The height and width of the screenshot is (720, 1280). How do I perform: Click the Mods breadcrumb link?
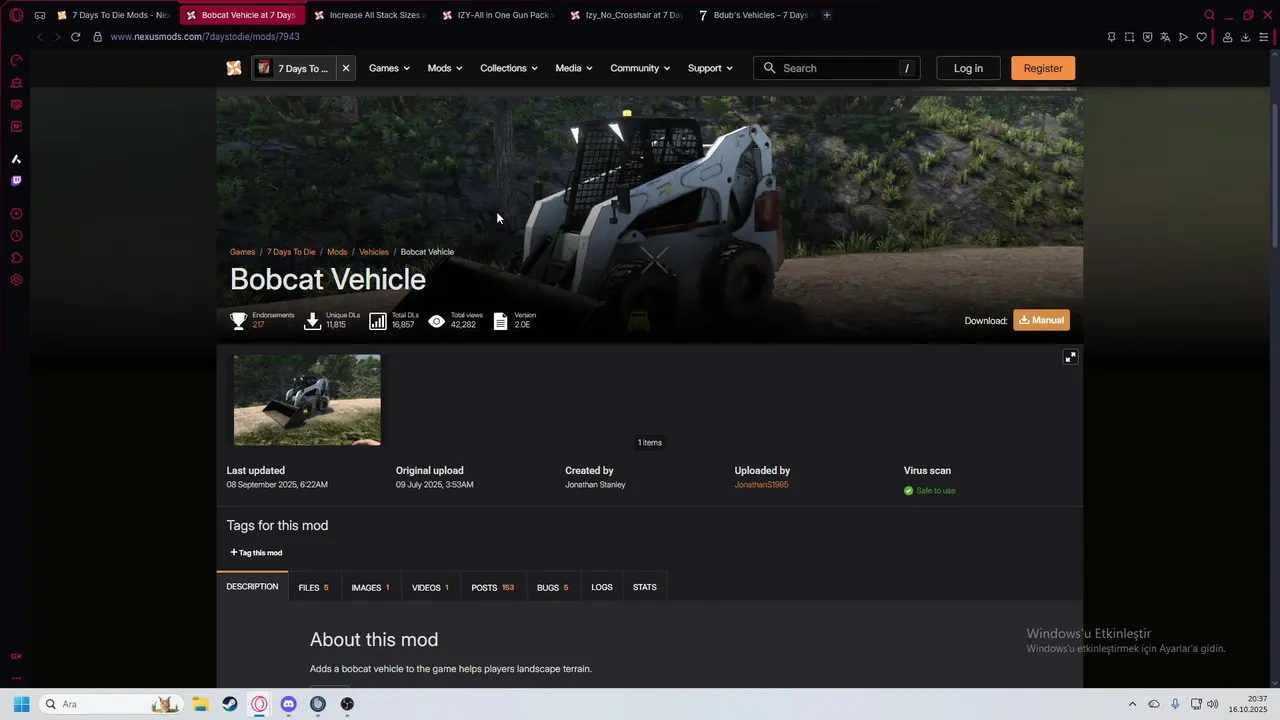click(337, 252)
